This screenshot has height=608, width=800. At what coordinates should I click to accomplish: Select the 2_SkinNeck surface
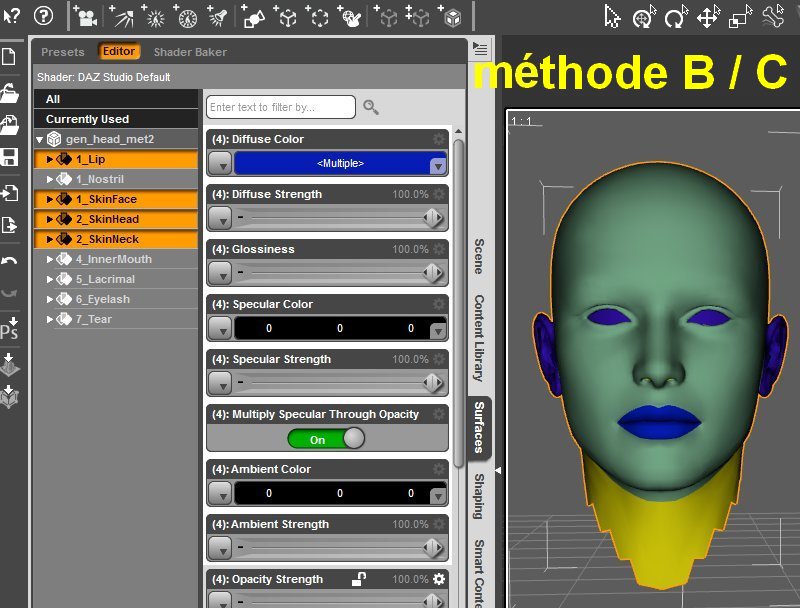tap(116, 239)
